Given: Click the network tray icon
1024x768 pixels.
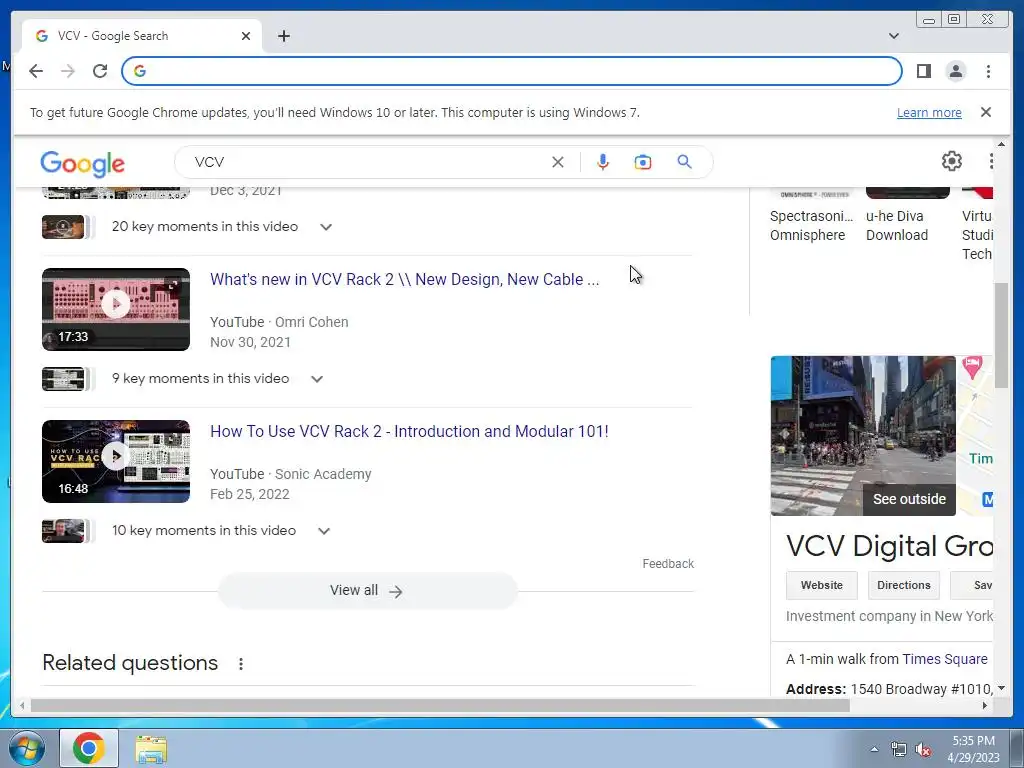Looking at the screenshot, I should (x=899, y=749).
